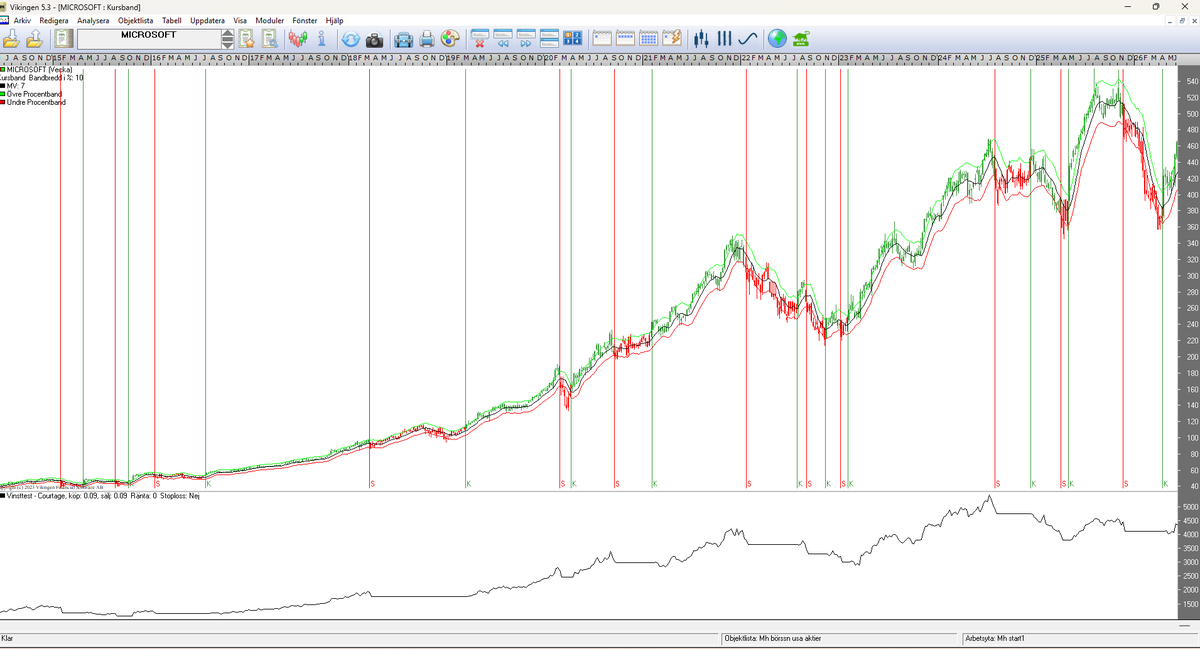Click the window icon with right arrows
The width and height of the screenshot is (1200, 649).
click(x=526, y=39)
